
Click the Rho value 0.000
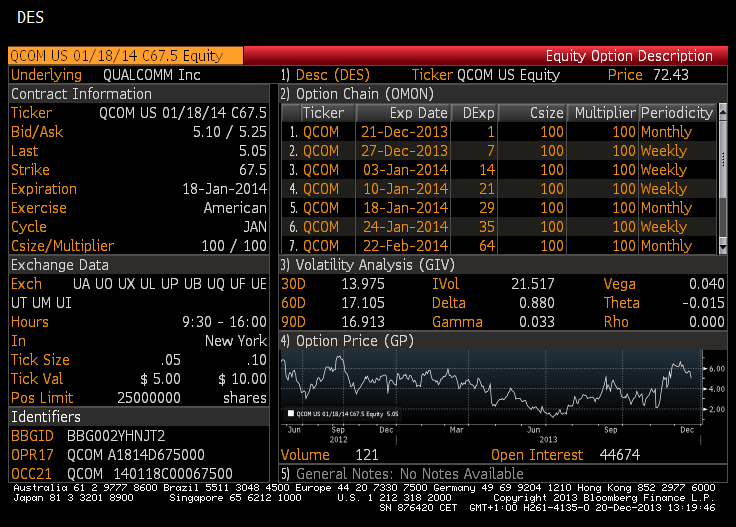[x=706, y=322]
